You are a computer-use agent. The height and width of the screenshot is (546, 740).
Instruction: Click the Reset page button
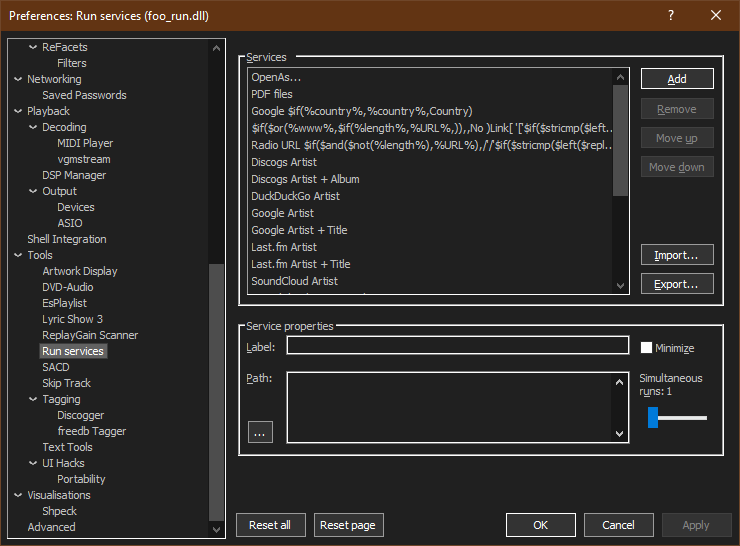click(348, 525)
